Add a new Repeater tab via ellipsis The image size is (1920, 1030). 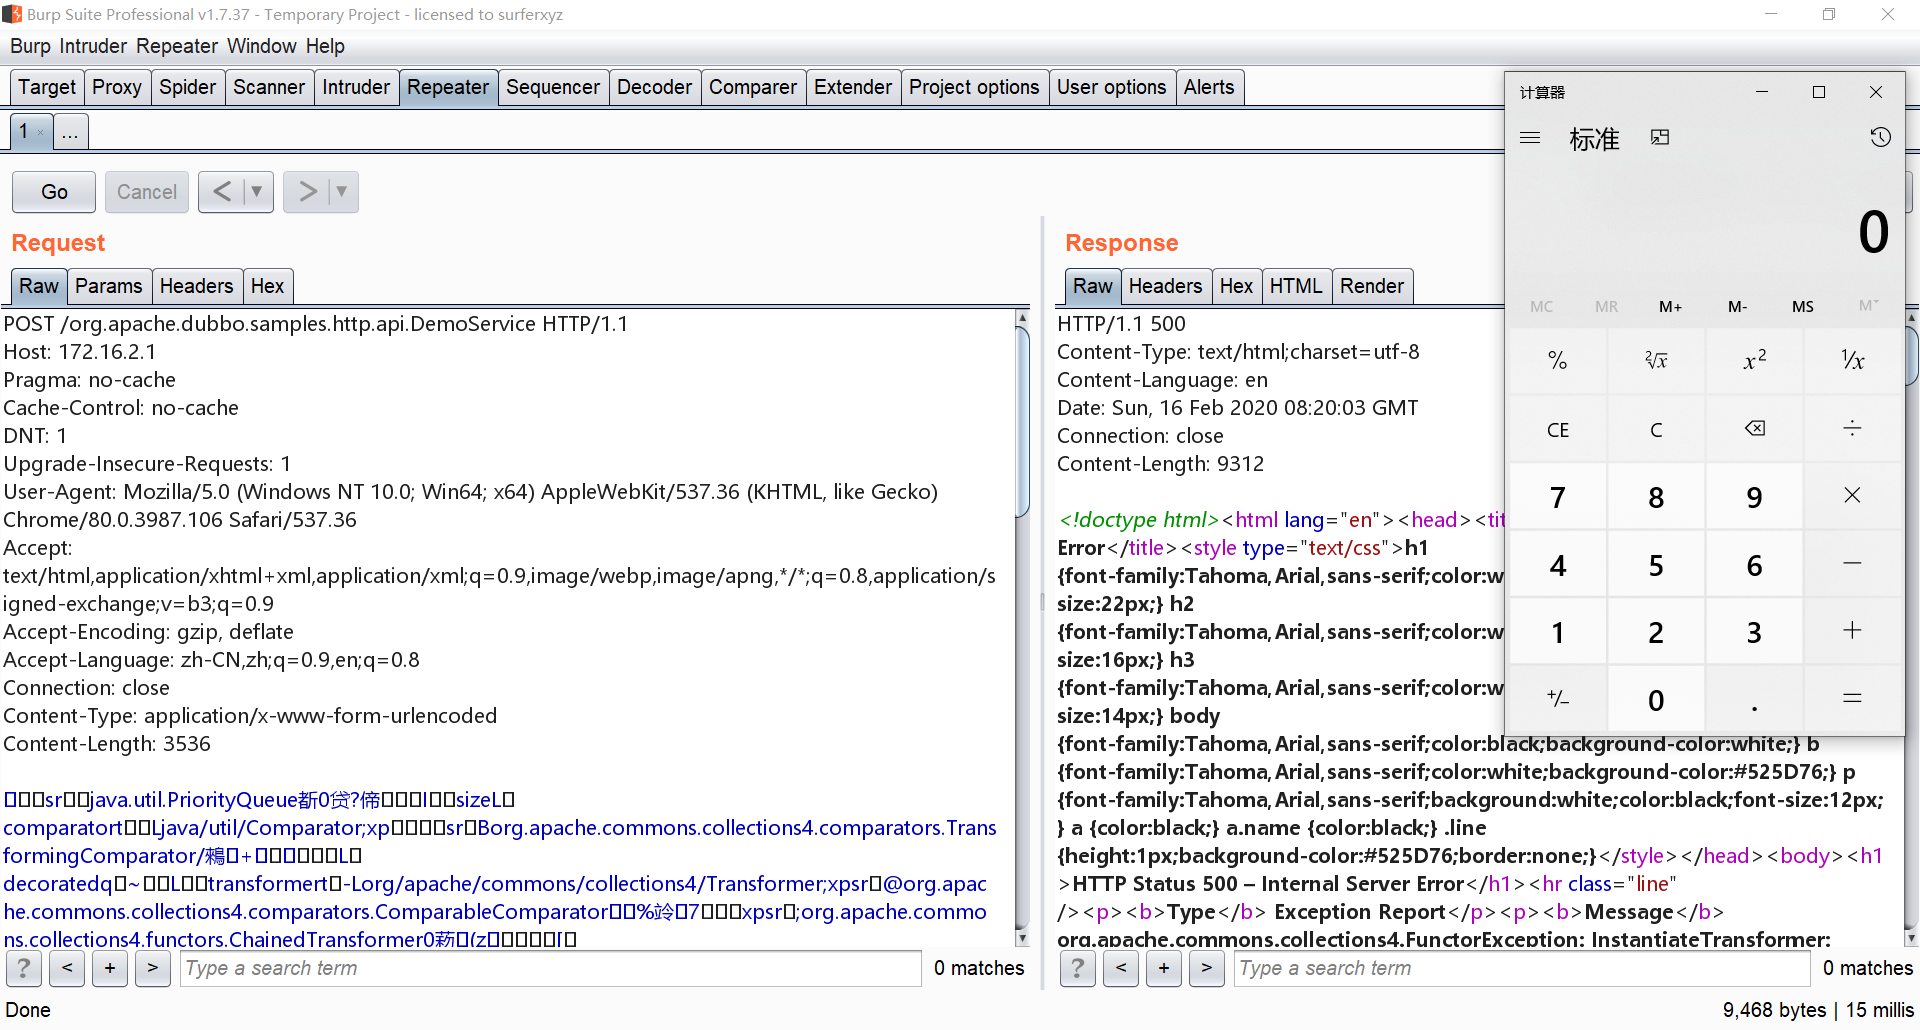tap(70, 132)
